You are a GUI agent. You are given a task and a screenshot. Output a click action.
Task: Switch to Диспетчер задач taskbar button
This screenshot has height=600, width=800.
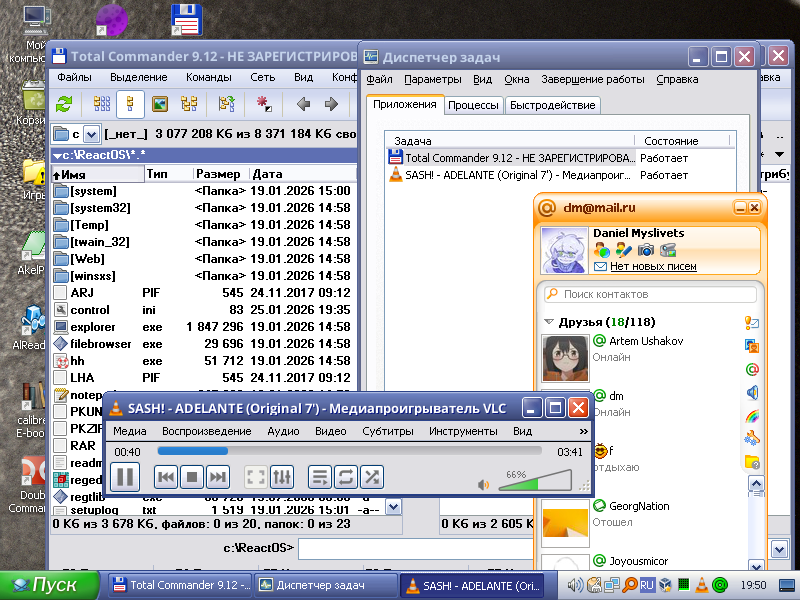click(326, 585)
